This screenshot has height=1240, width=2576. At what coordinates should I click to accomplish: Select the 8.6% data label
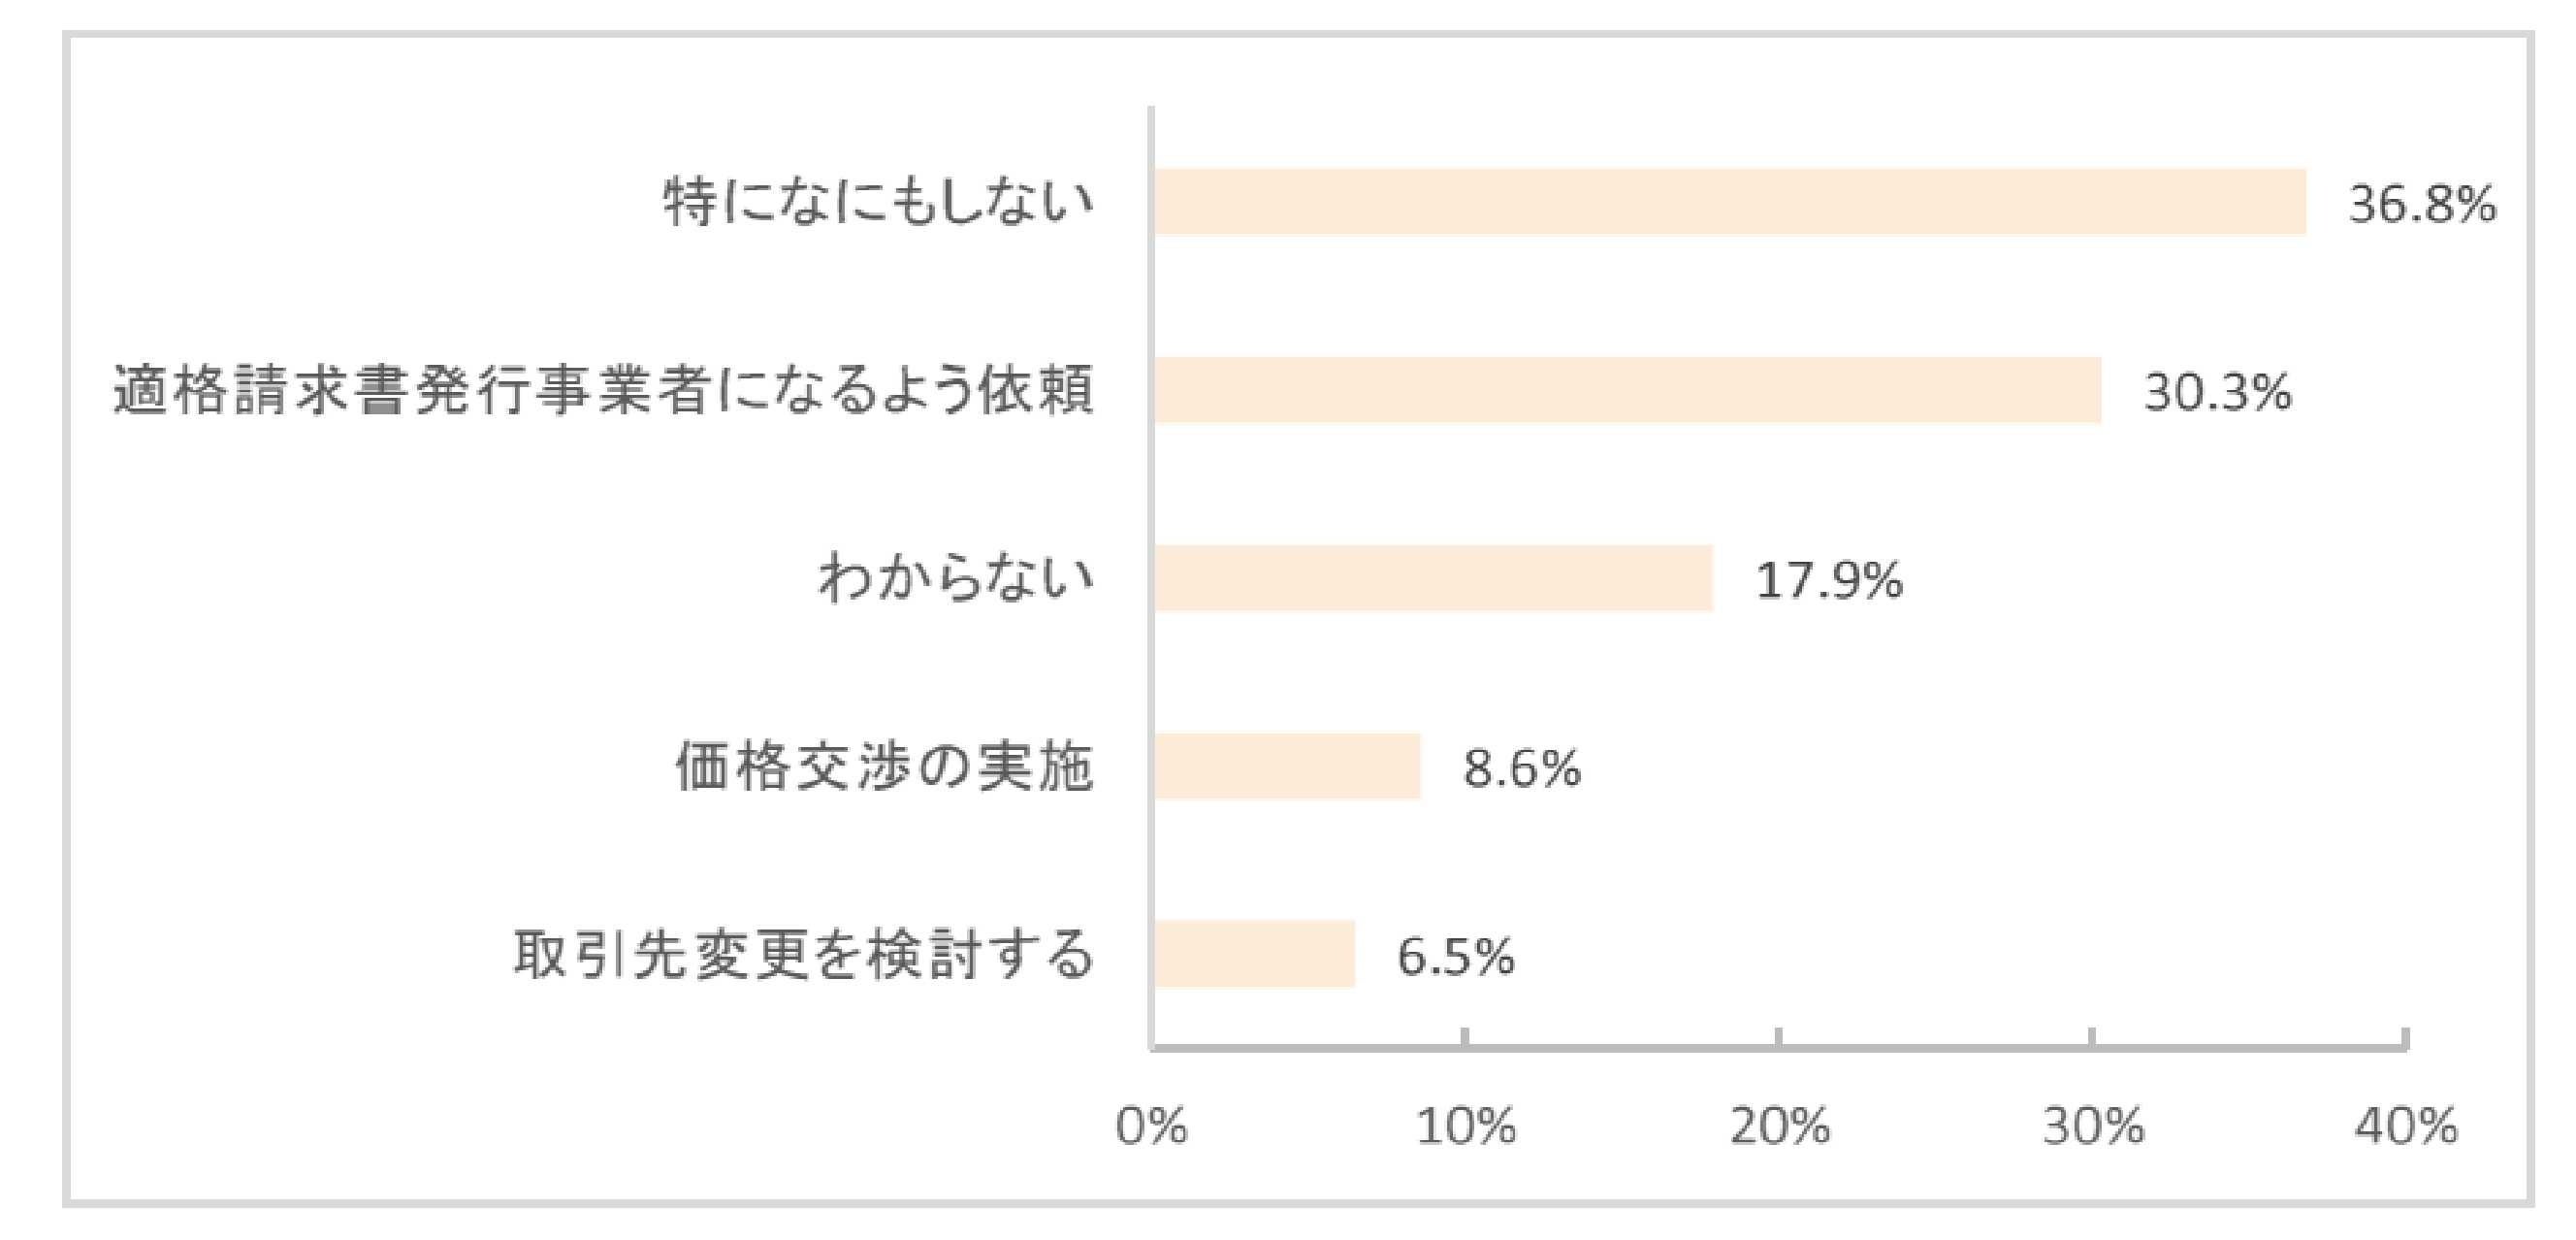click(x=1522, y=768)
